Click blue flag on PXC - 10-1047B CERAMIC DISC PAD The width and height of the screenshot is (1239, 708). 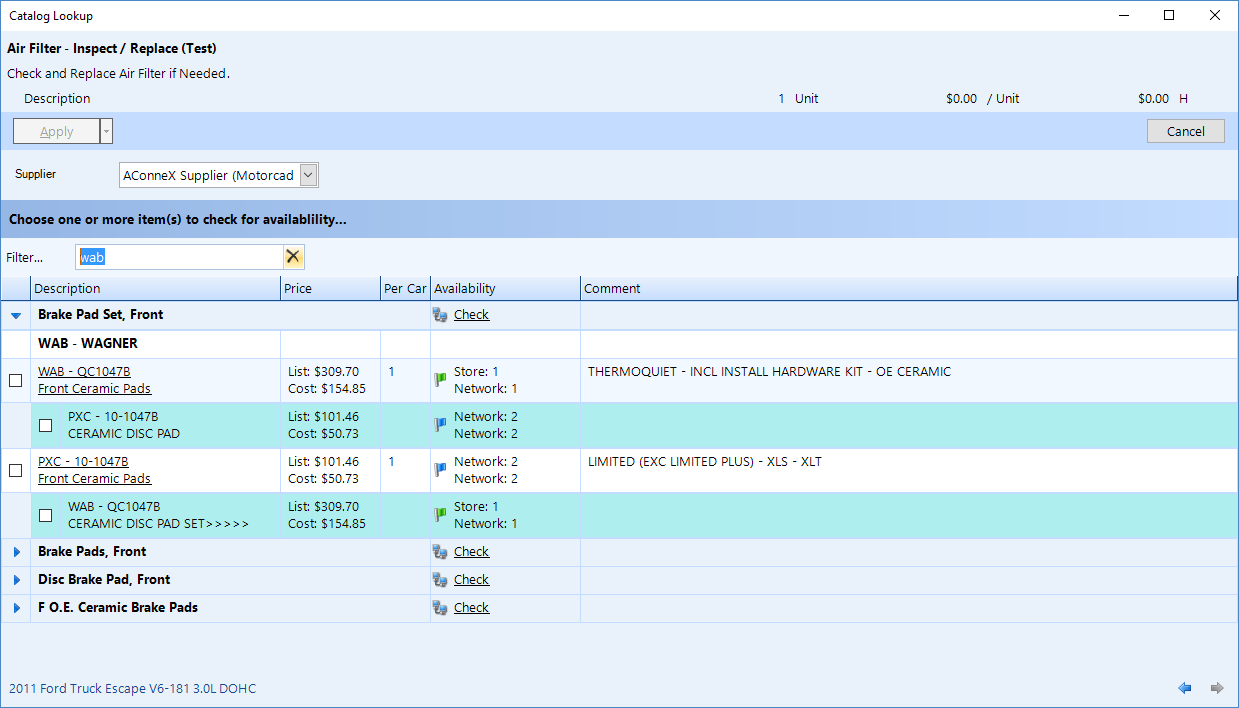(x=440, y=425)
